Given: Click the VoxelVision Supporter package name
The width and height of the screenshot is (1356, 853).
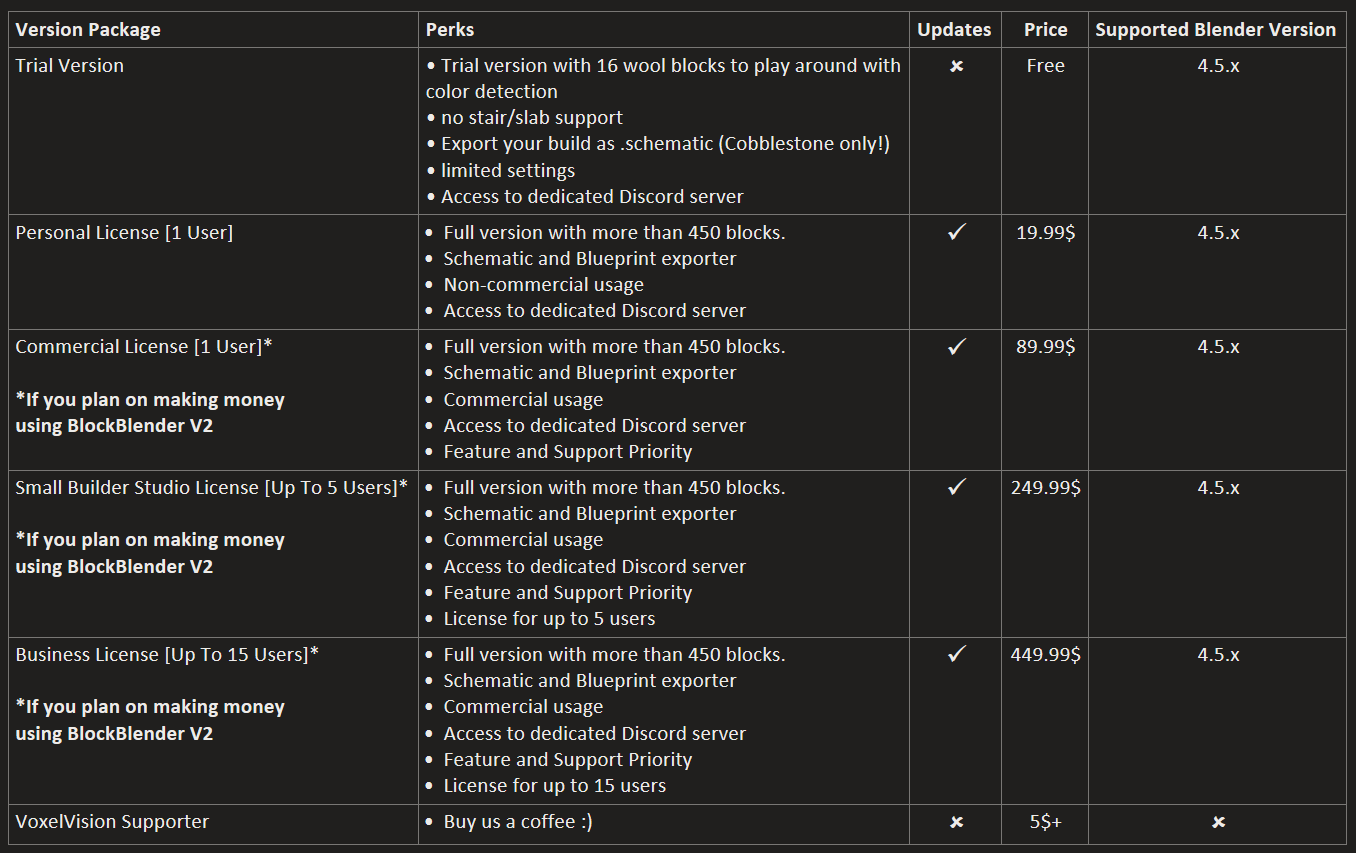Looking at the screenshot, I should tap(112, 822).
